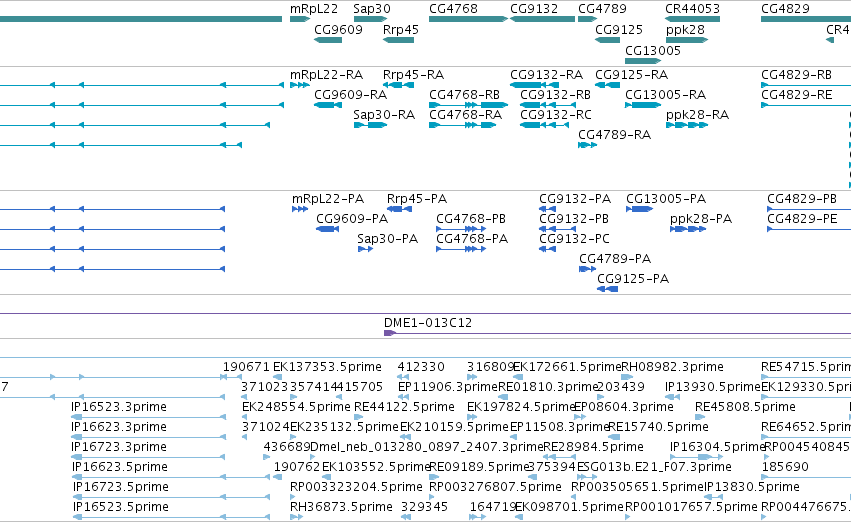The width and height of the screenshot is (851, 522).
Task: Select the Rrp45 gene label
Action: pyautogui.click(x=401, y=29)
